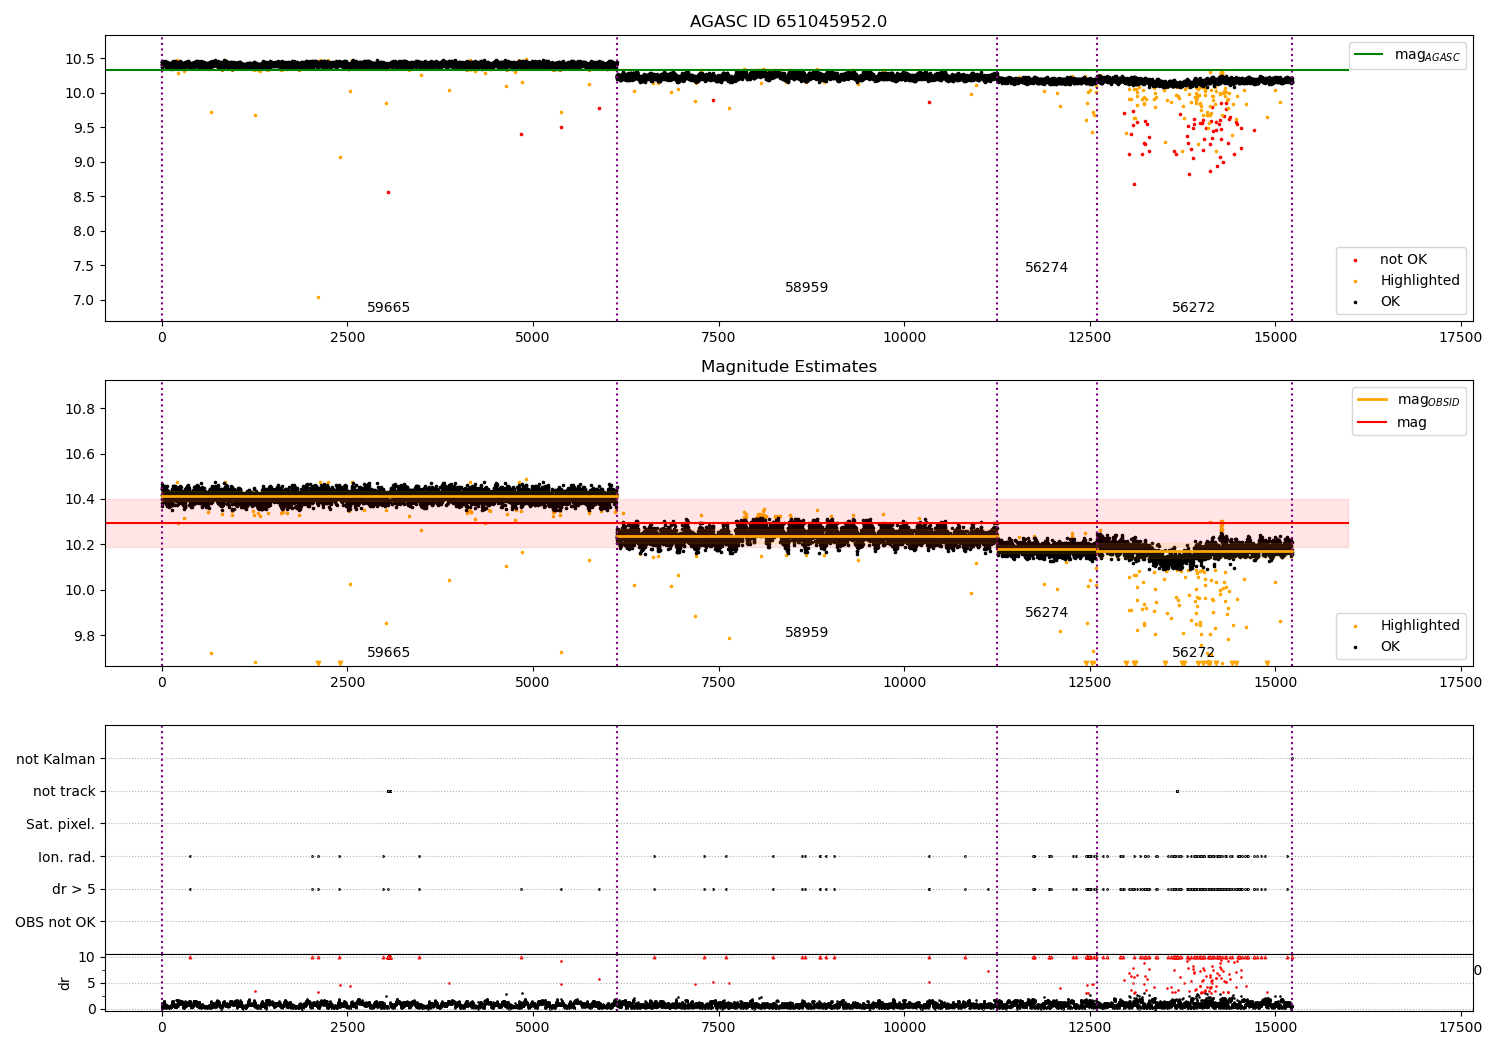Select 'Highlighted' legend entry in top plot

pyautogui.click(x=1420, y=281)
